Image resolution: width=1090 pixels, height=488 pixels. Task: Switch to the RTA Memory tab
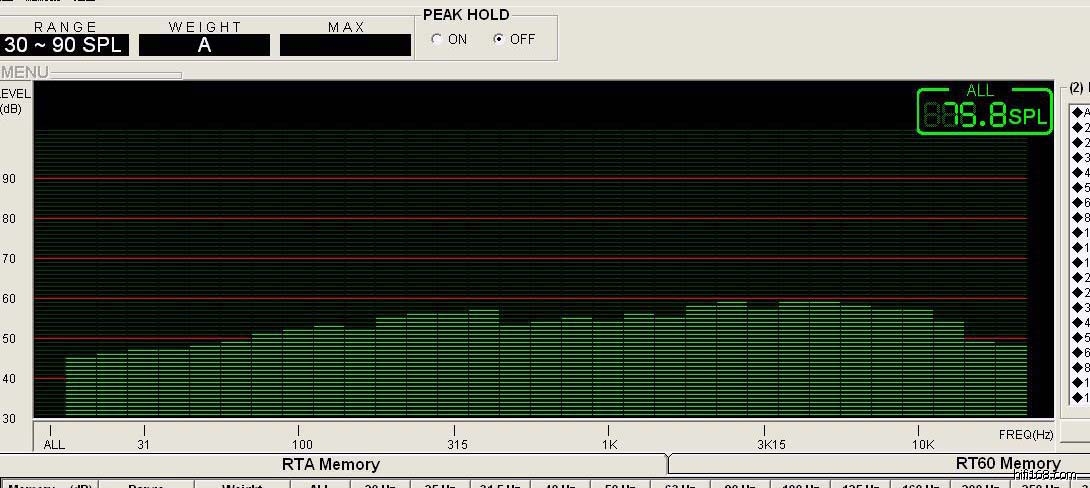331,464
